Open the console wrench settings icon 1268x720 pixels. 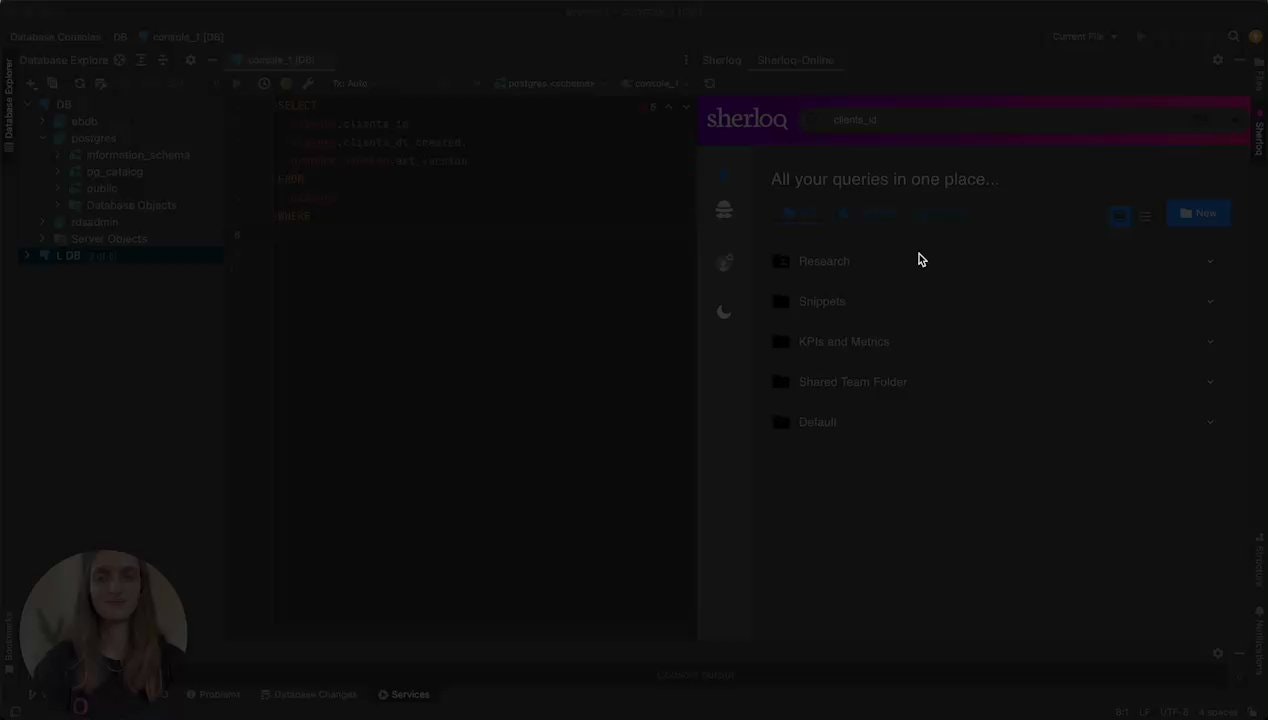tap(308, 84)
